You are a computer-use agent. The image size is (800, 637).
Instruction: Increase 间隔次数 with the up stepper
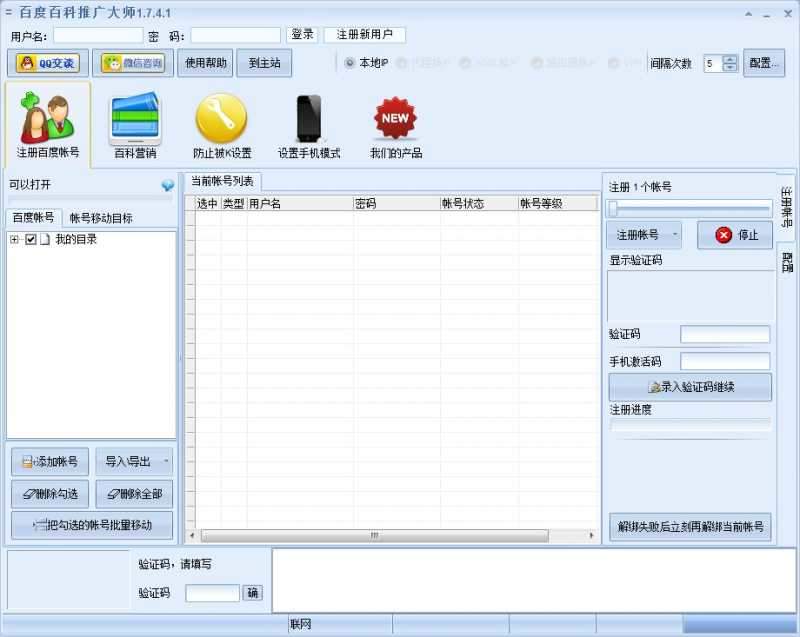tap(731, 57)
